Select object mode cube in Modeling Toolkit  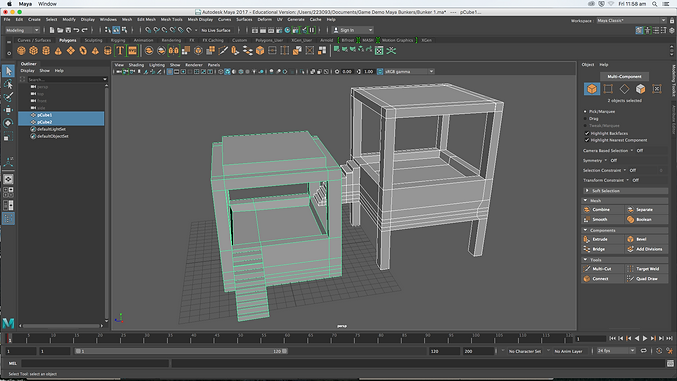click(x=592, y=89)
